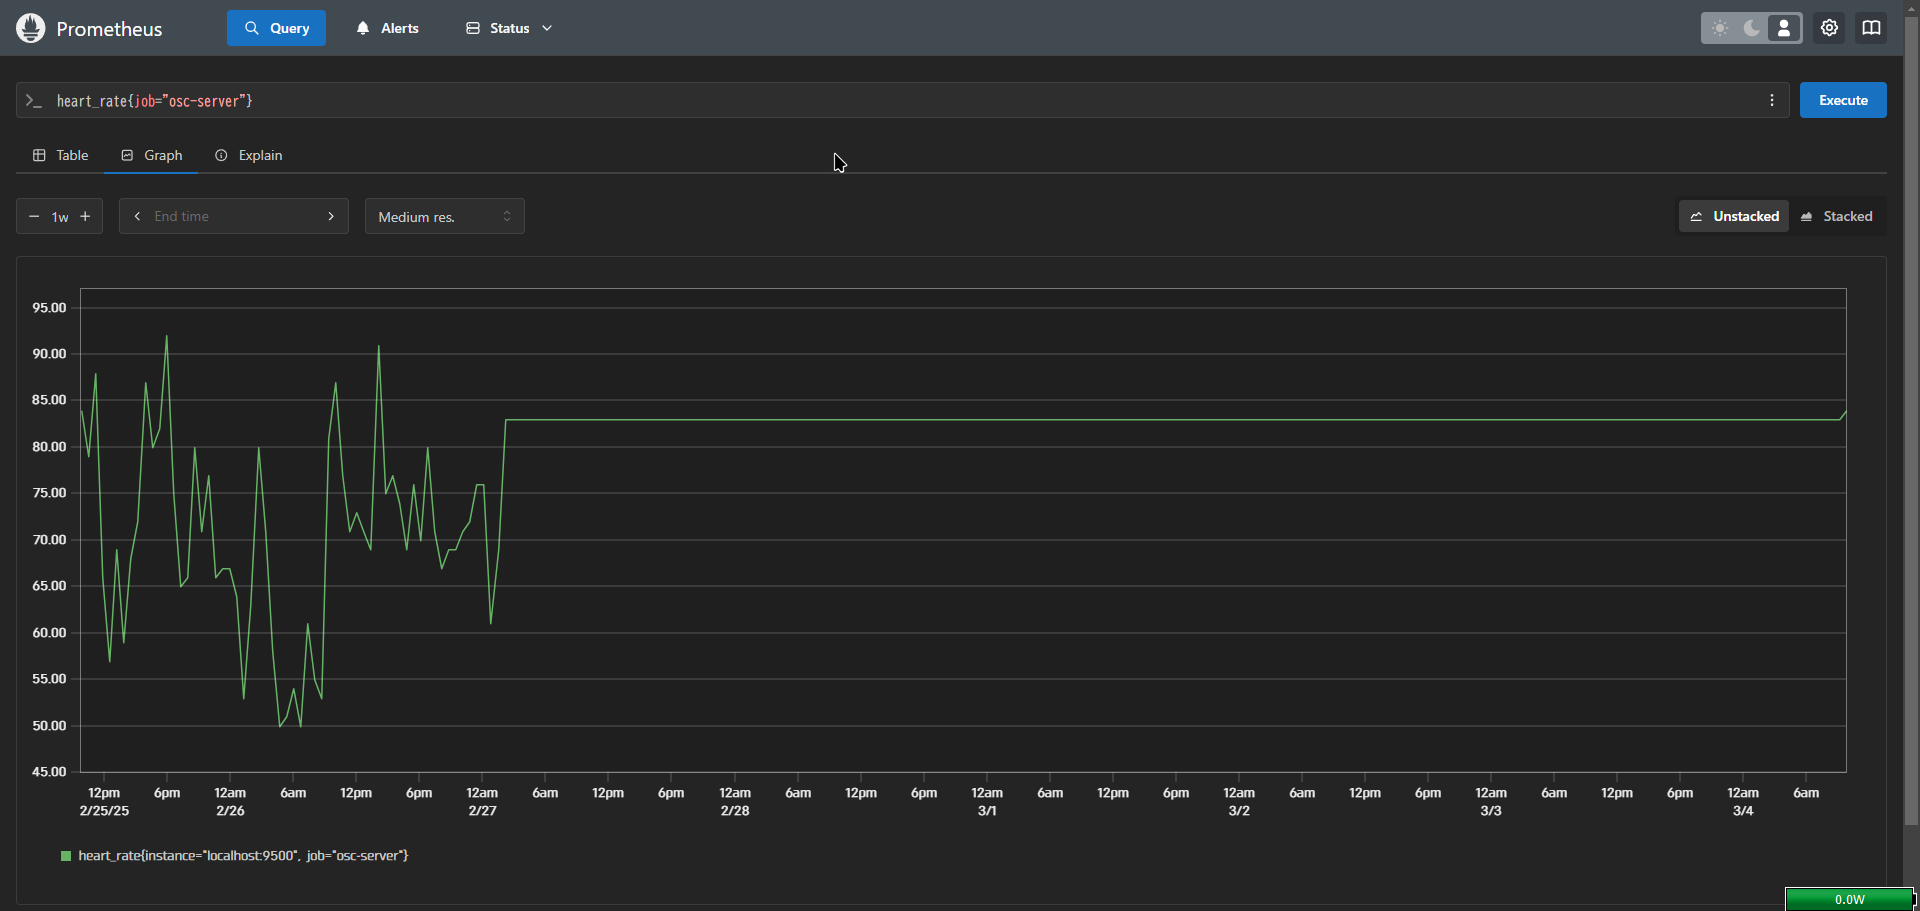Image resolution: width=1920 pixels, height=911 pixels.
Task: Open the Medium res. resolution dropdown
Action: click(444, 216)
